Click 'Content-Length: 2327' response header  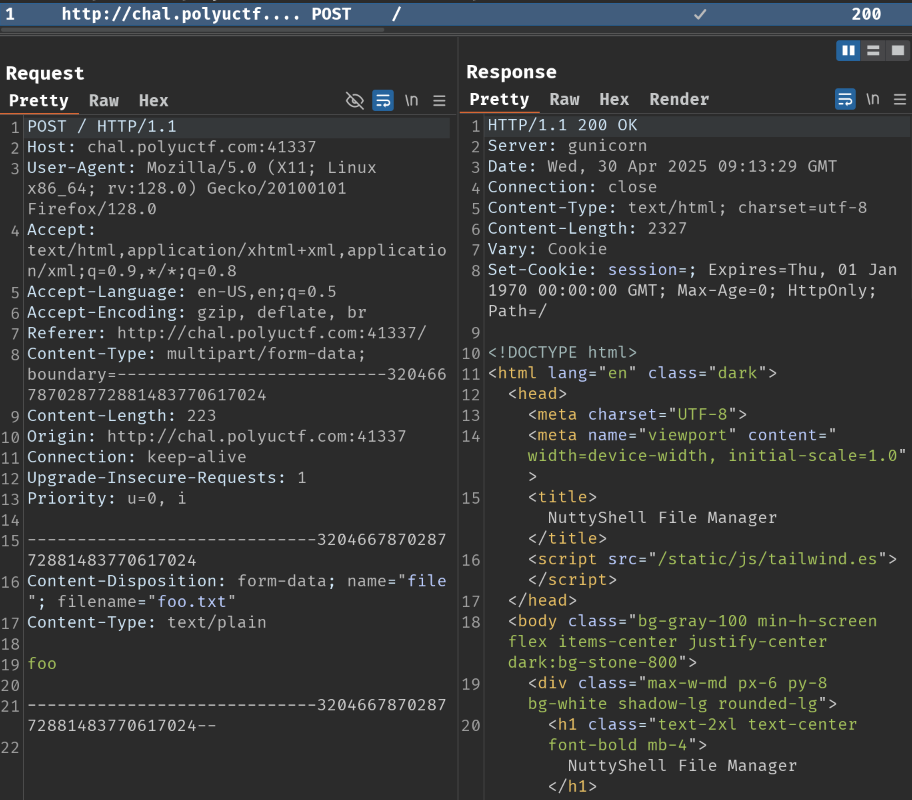tap(587, 228)
